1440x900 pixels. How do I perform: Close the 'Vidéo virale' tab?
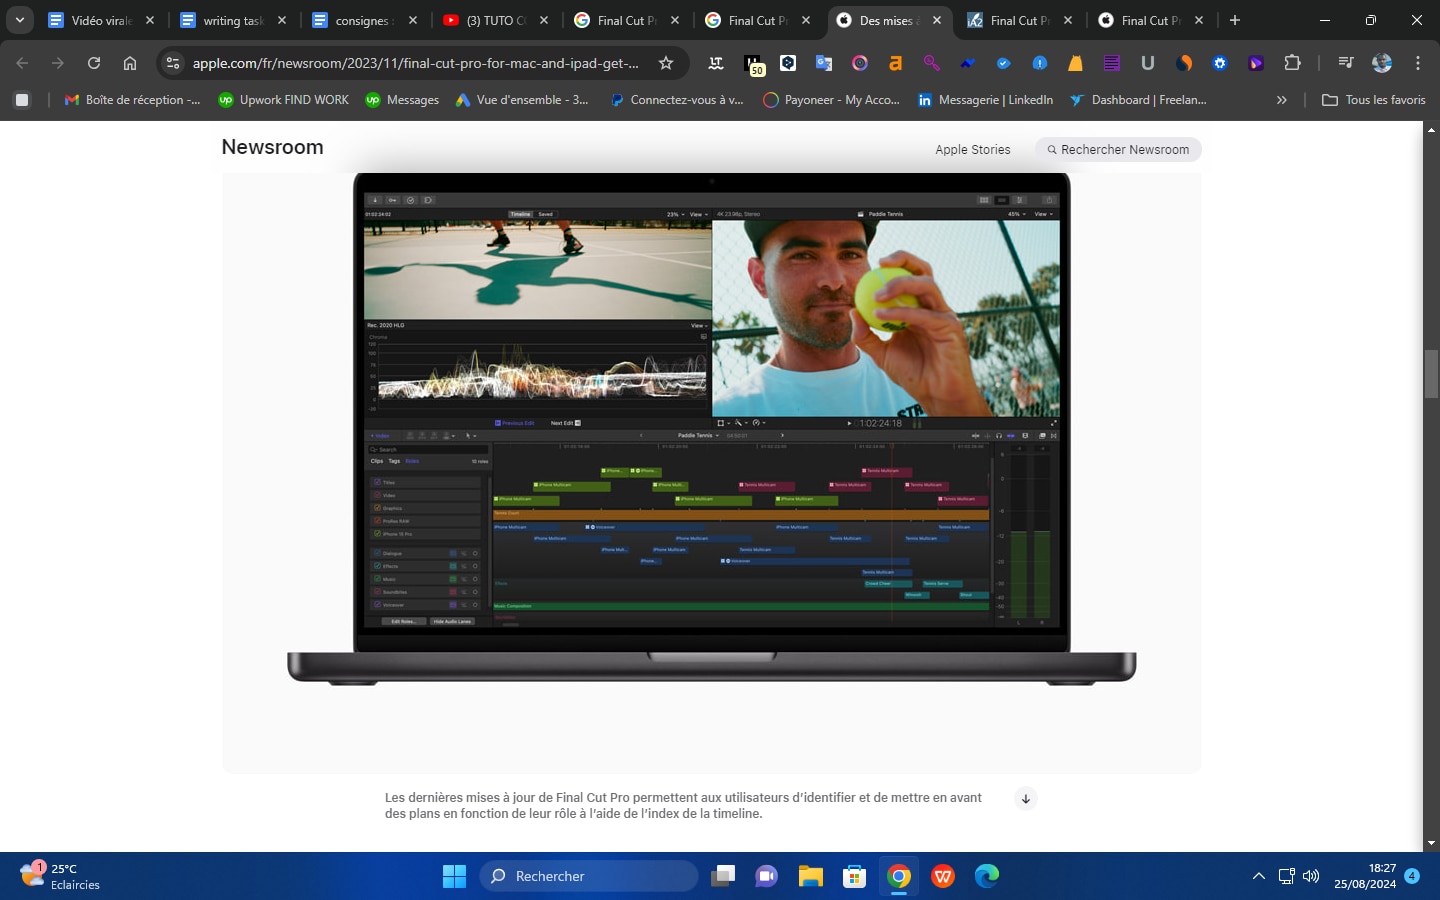pyautogui.click(x=150, y=20)
